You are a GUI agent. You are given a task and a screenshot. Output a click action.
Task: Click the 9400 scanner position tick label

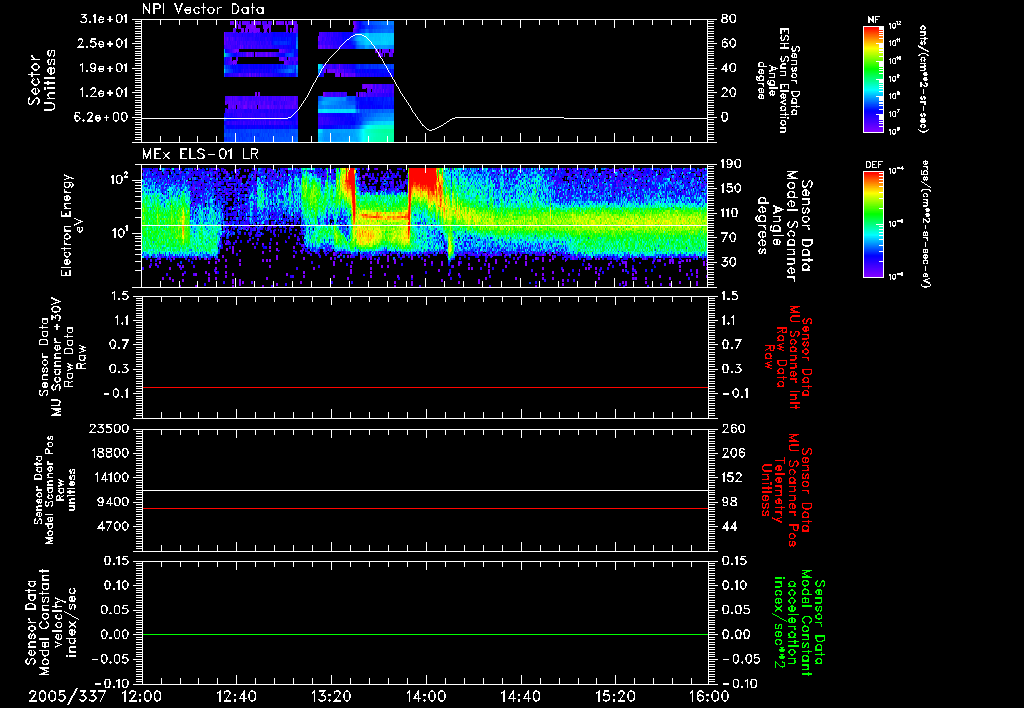point(114,502)
